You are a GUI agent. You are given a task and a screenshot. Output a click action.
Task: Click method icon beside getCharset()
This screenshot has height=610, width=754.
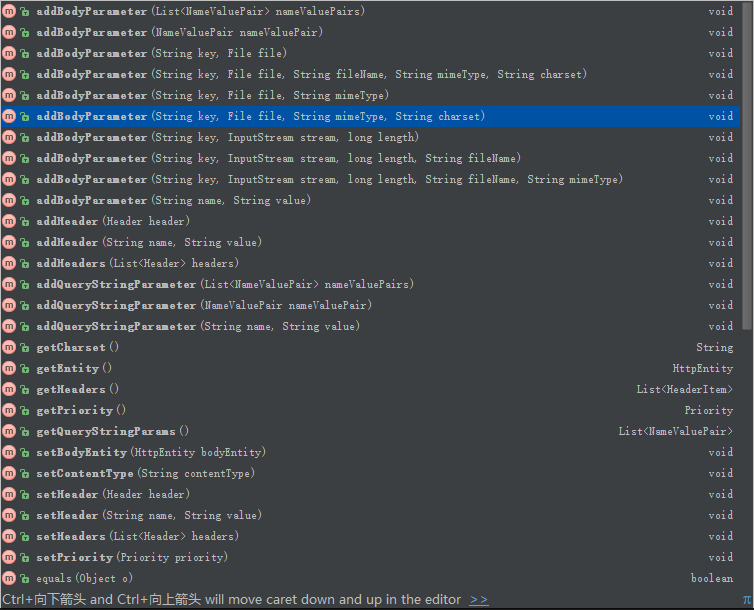(9, 347)
